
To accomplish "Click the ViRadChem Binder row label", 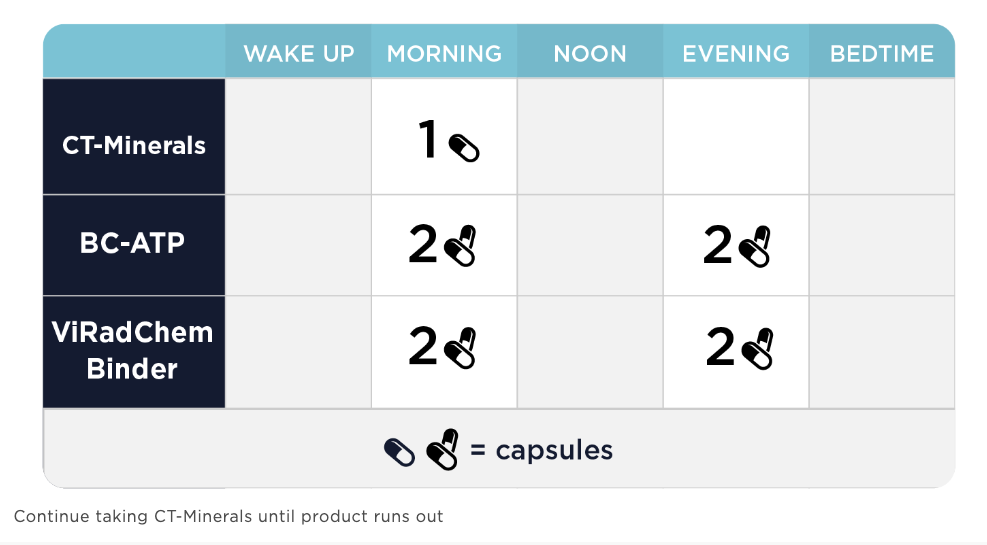I will click(134, 352).
